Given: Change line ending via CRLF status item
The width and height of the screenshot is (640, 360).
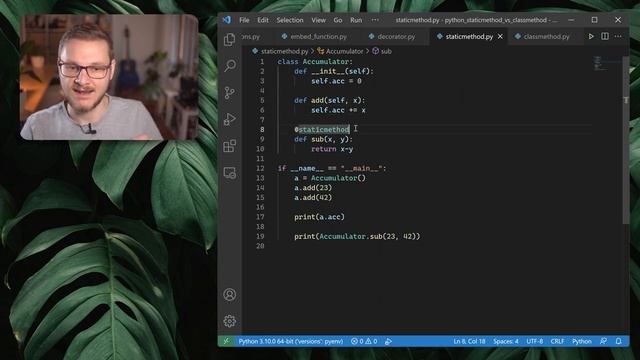Looking at the screenshot, I should (557, 341).
